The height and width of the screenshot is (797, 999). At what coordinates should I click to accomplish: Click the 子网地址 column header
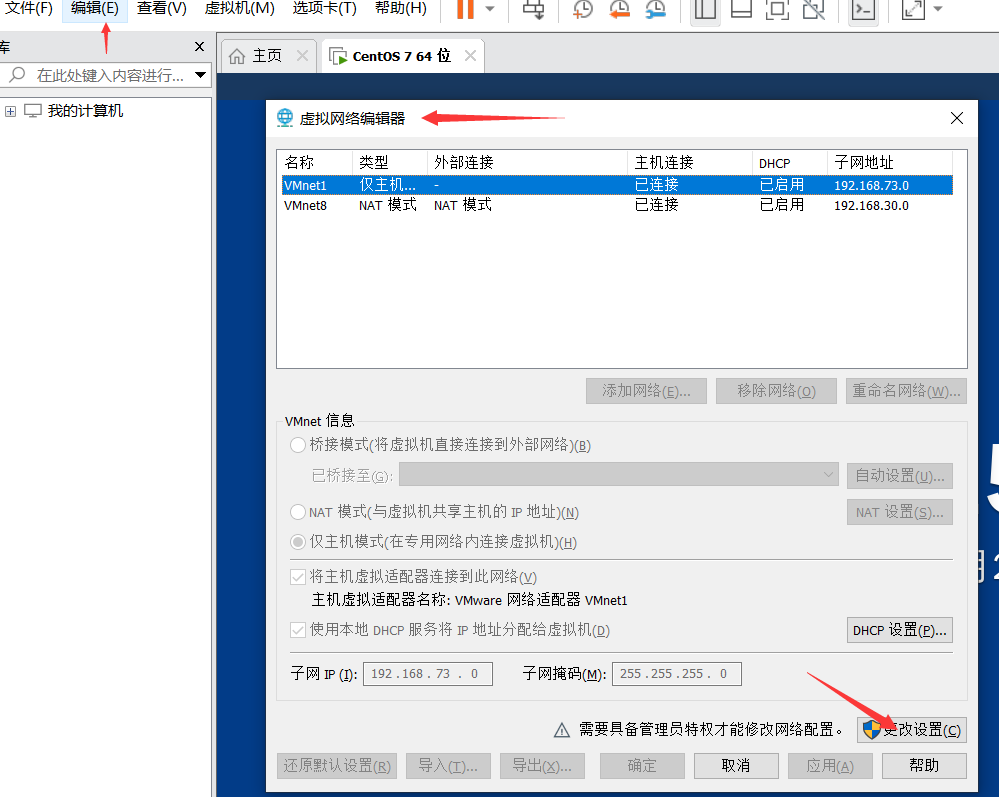890,162
